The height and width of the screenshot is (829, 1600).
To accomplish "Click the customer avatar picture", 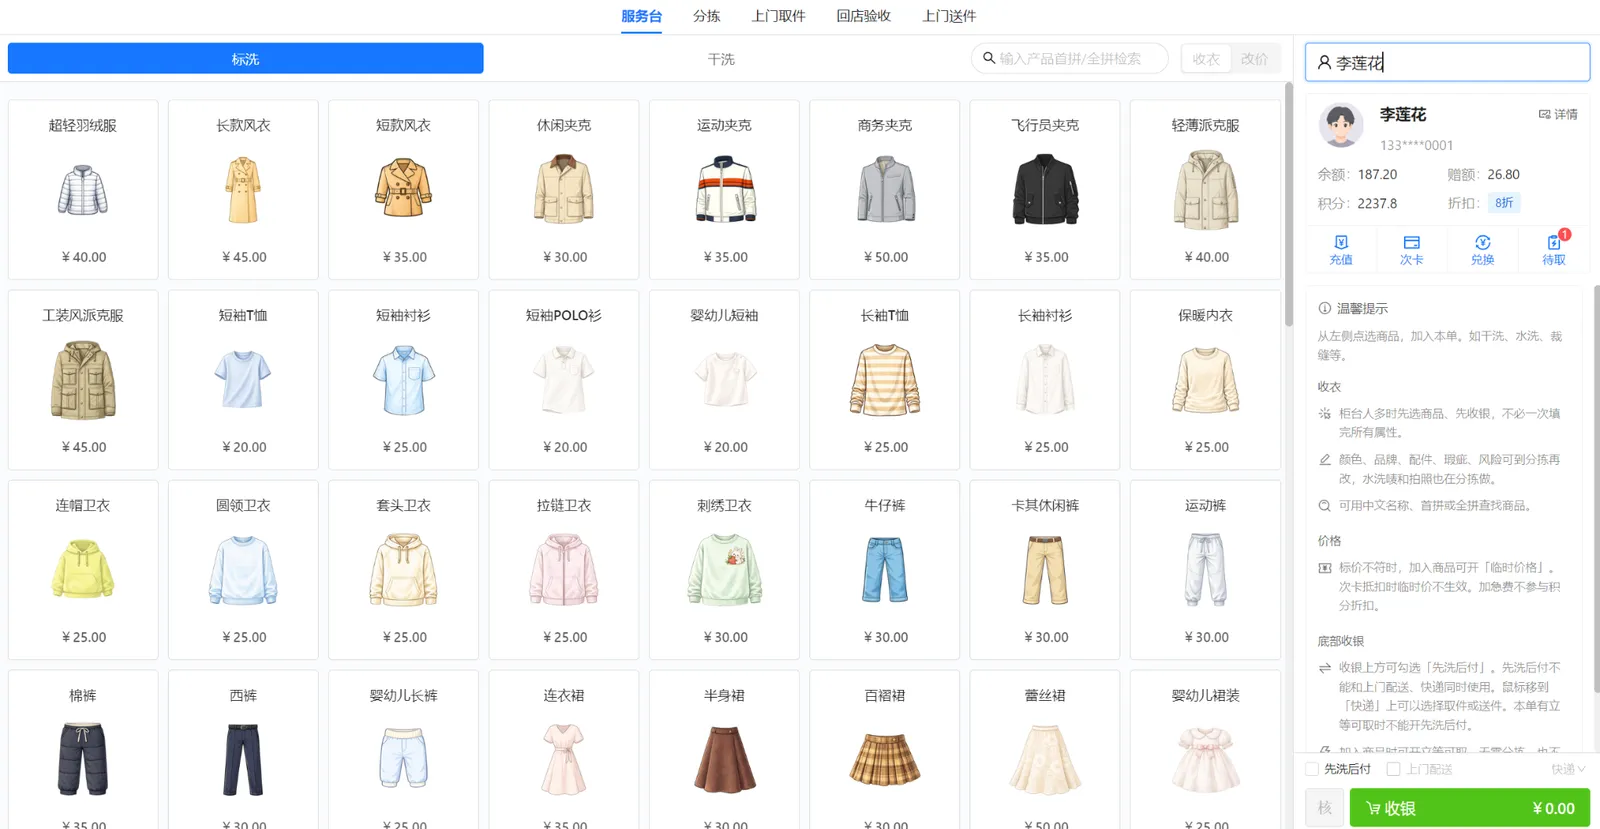I will (1341, 126).
